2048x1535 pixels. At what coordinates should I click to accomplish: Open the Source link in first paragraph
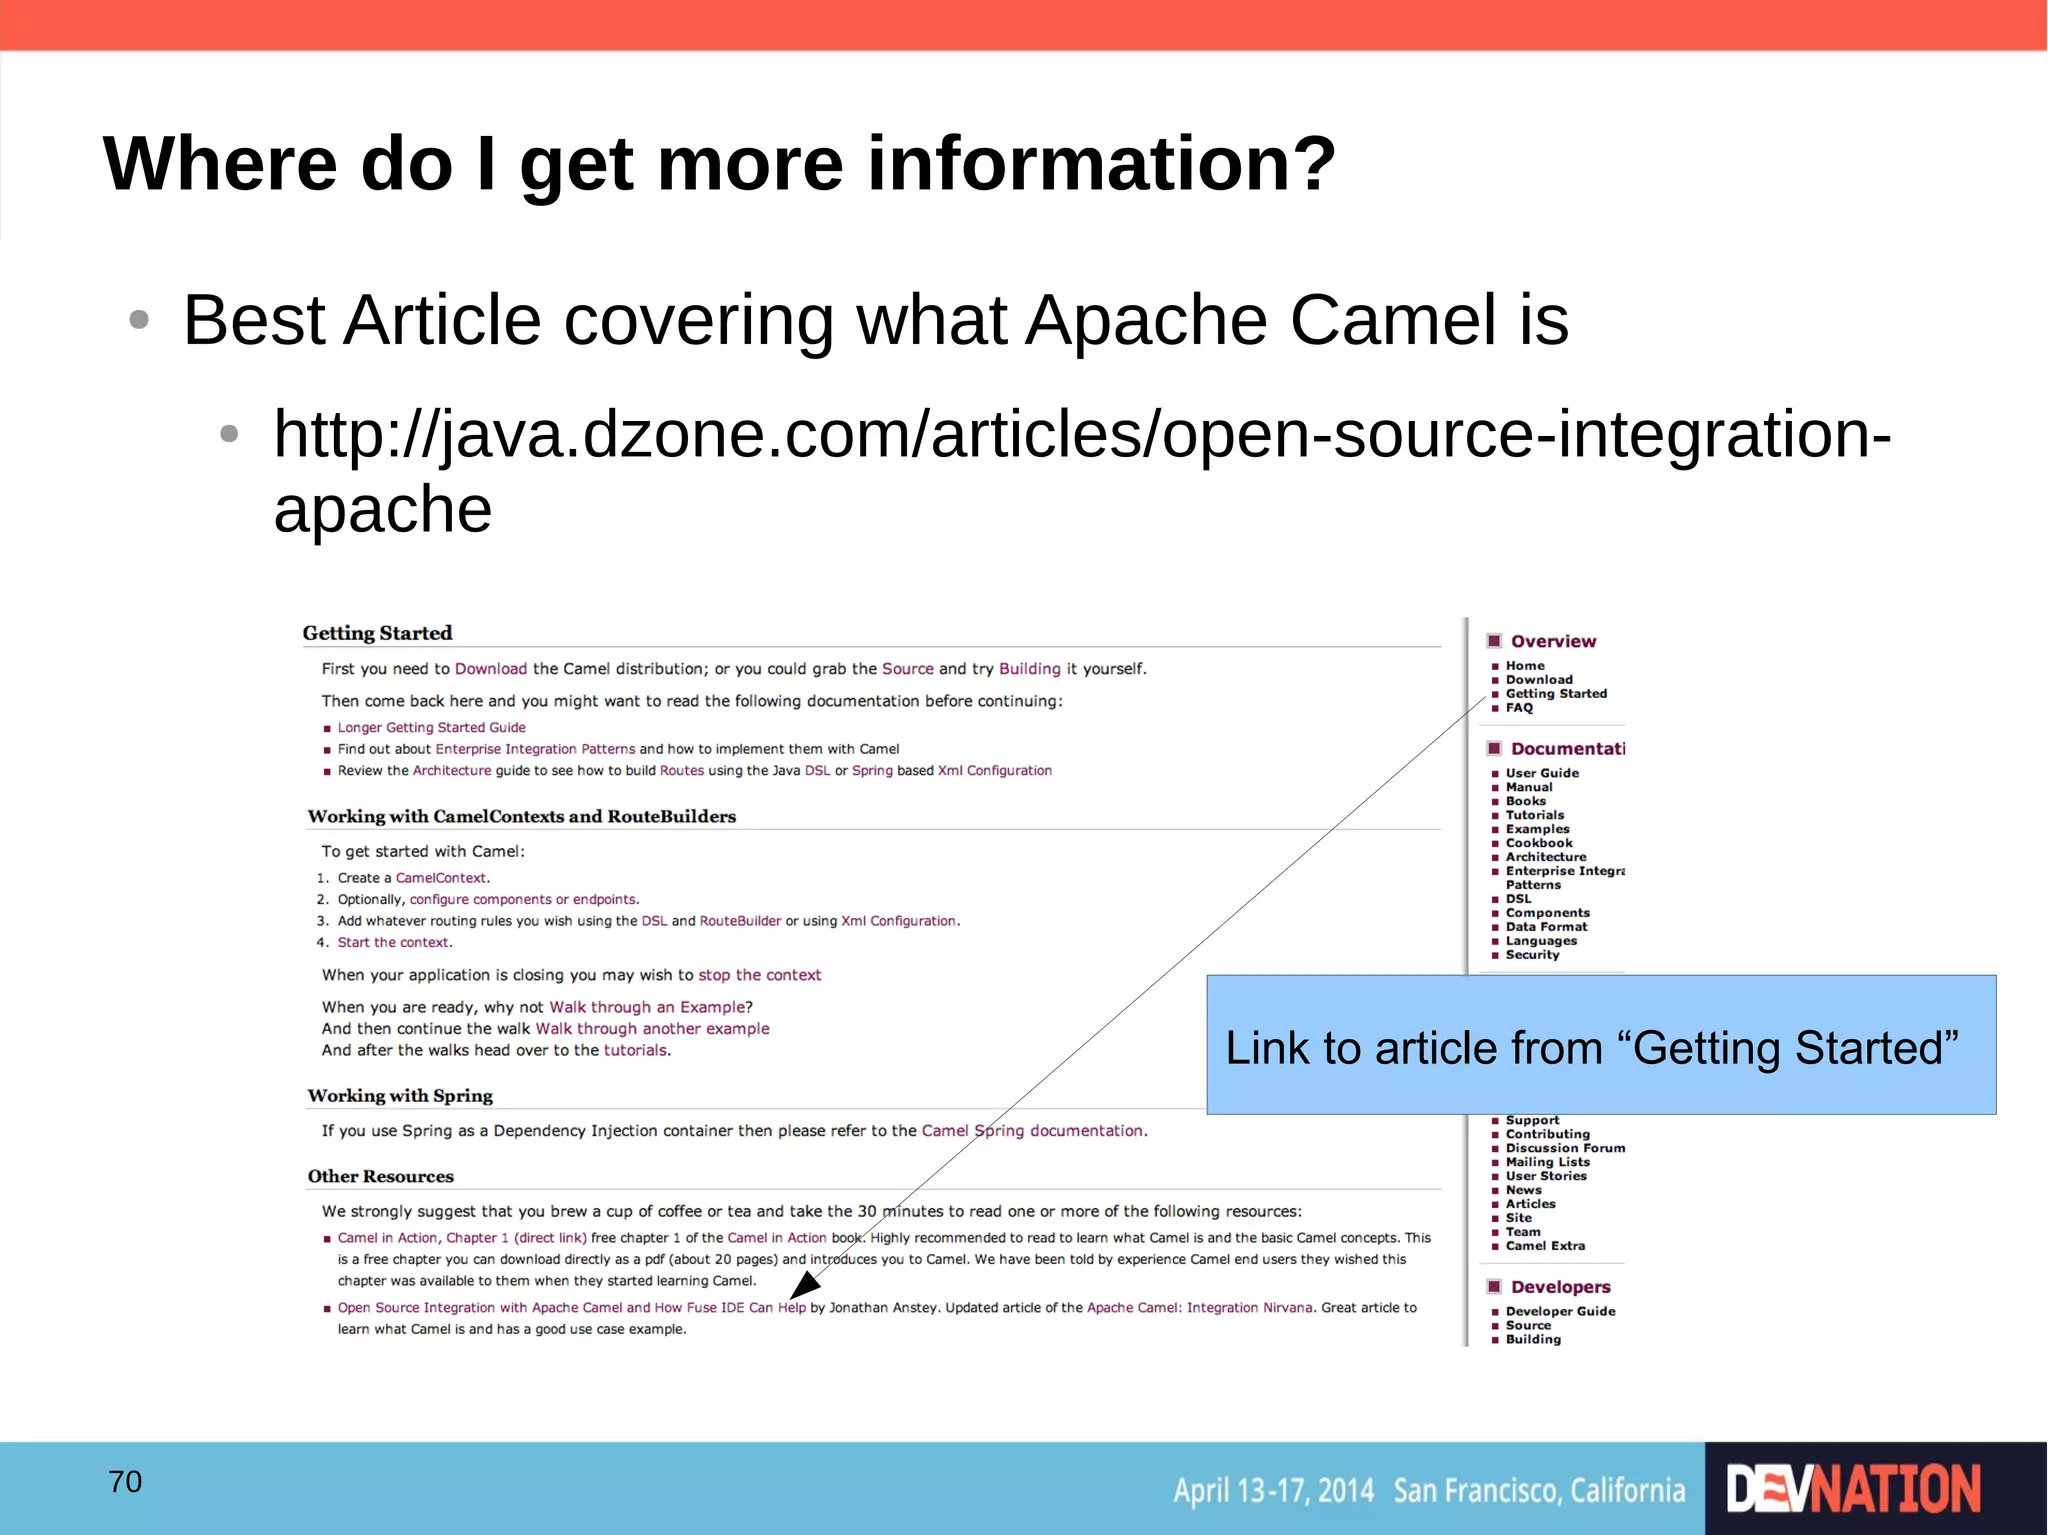[907, 669]
